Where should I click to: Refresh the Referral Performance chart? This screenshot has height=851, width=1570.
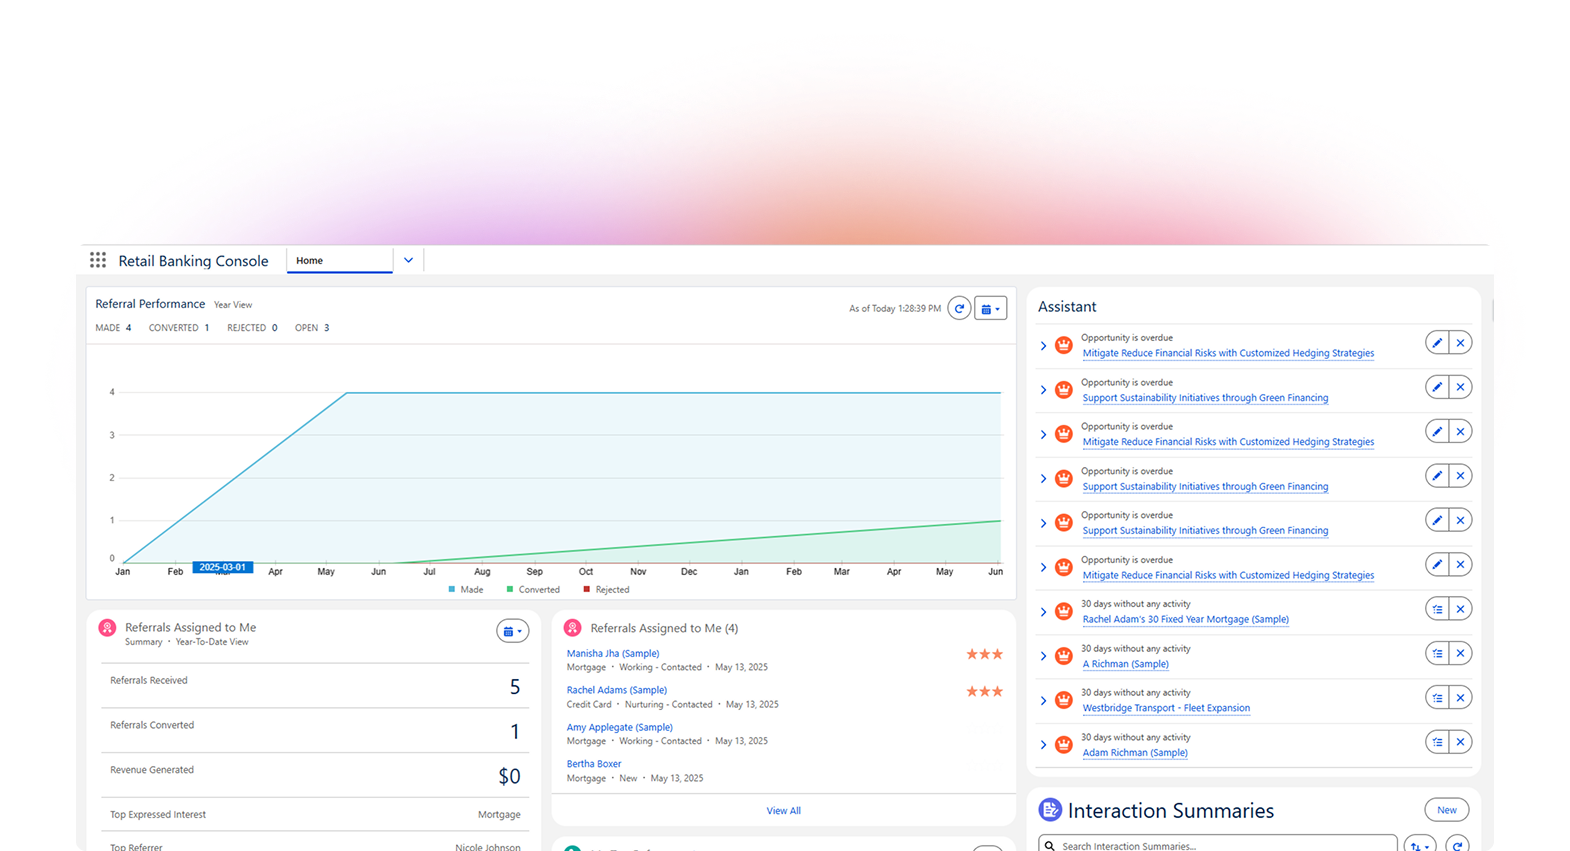tap(959, 309)
